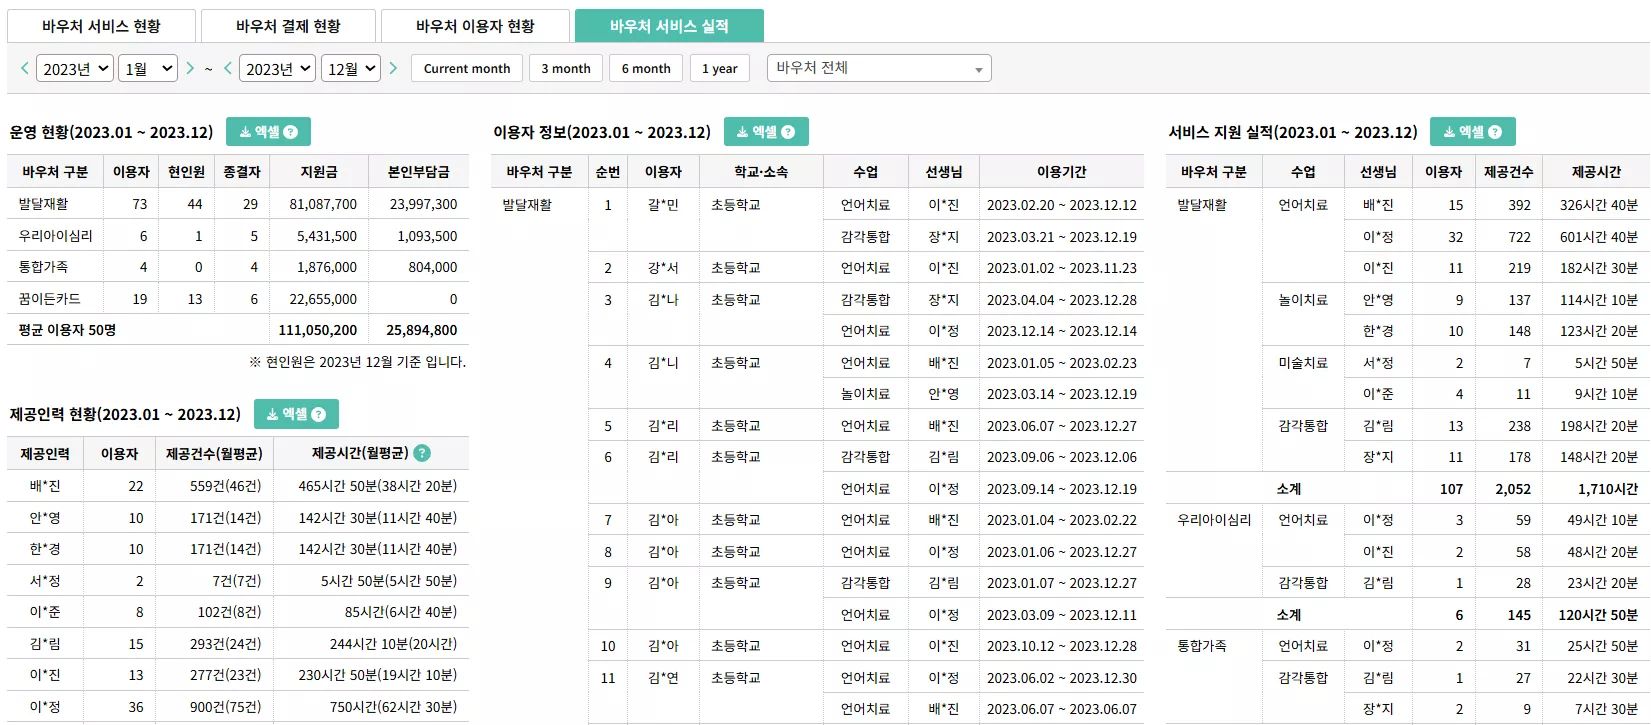Screen dimensions: 1651x725
Task: Open the start month 1월 dropdown
Action: click(148, 68)
